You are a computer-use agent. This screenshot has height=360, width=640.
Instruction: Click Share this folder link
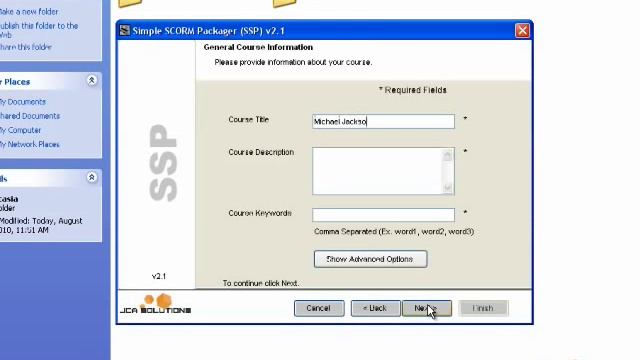coord(26,47)
